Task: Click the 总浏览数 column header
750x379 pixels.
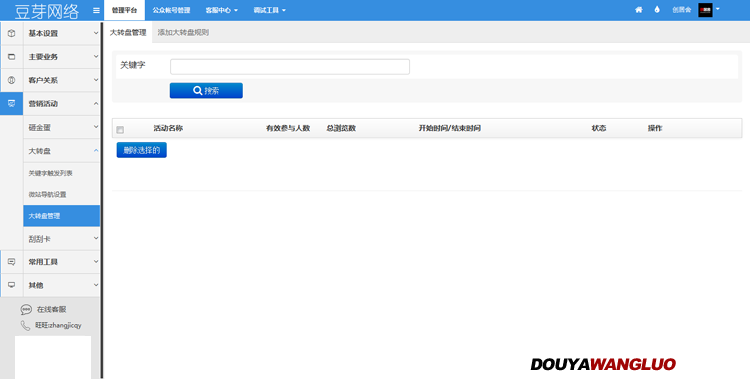Action: 341,128
